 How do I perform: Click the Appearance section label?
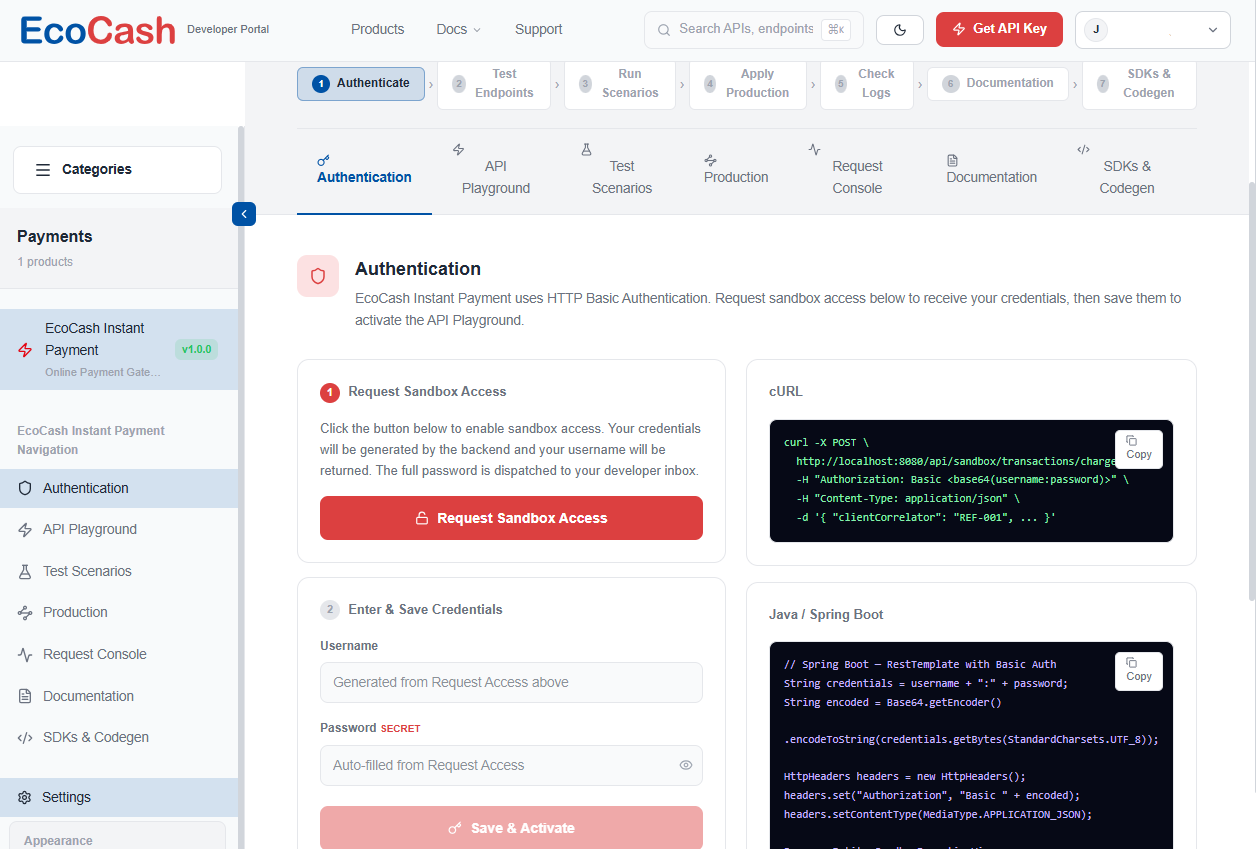[x=58, y=841]
